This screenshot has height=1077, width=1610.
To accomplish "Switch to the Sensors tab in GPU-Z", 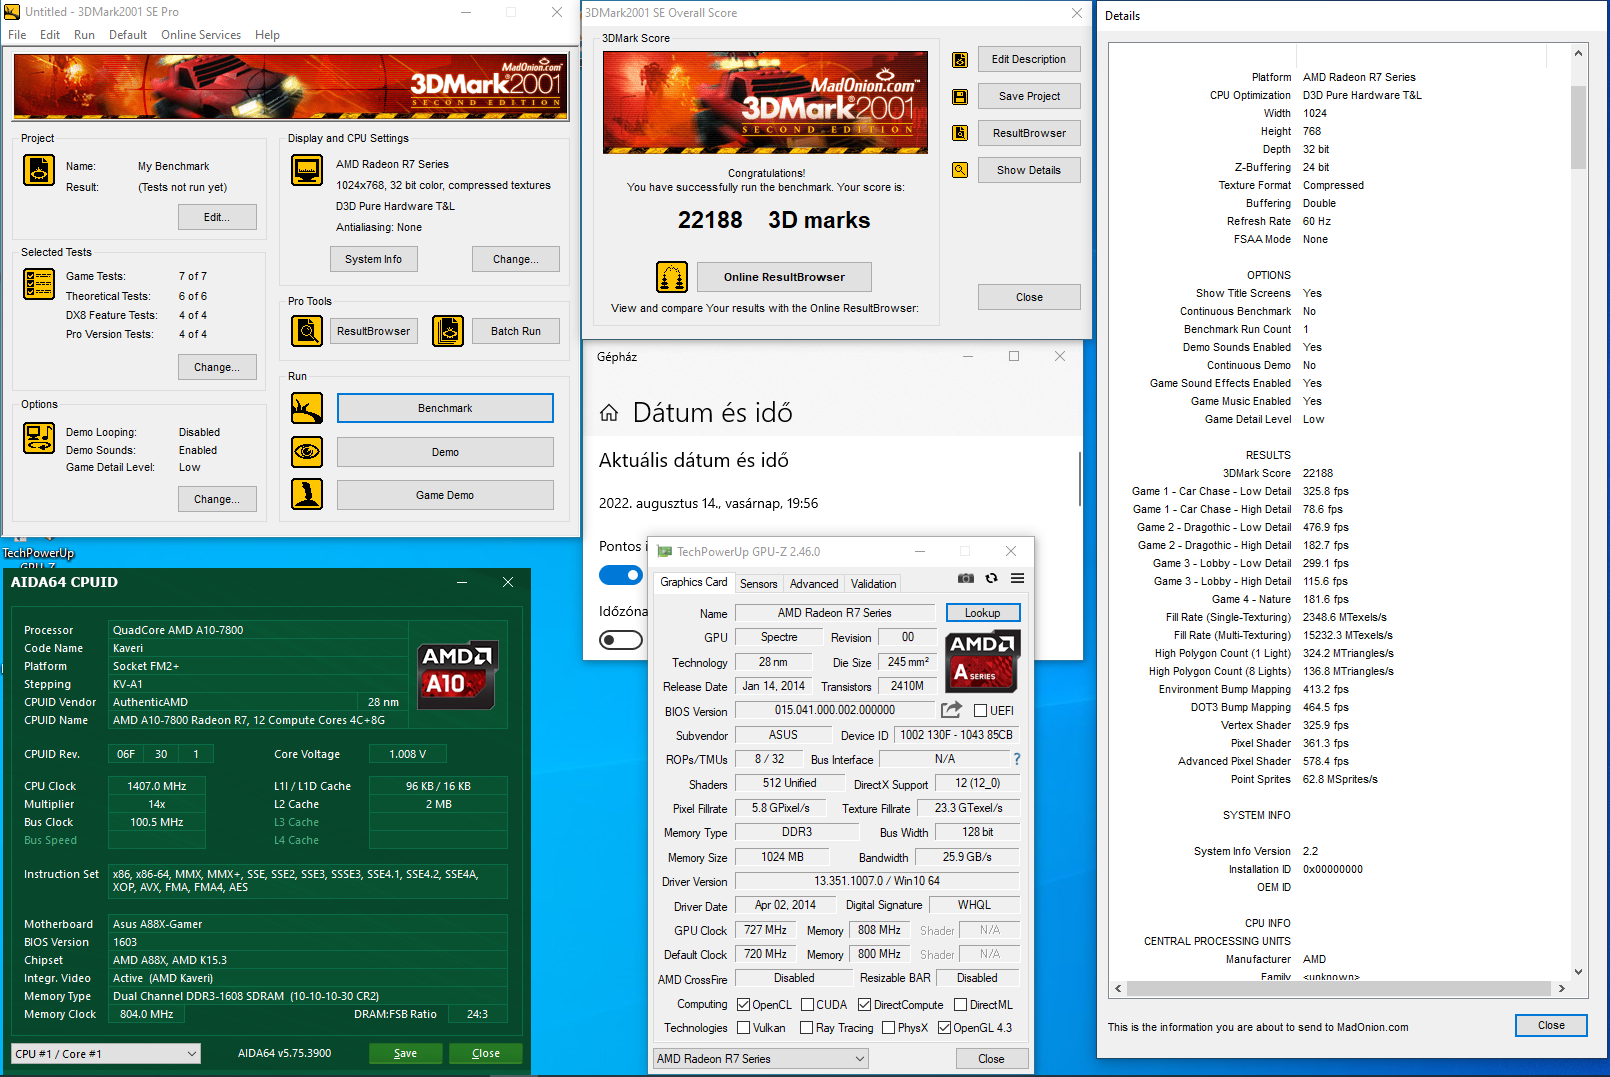I will pyautogui.click(x=758, y=584).
